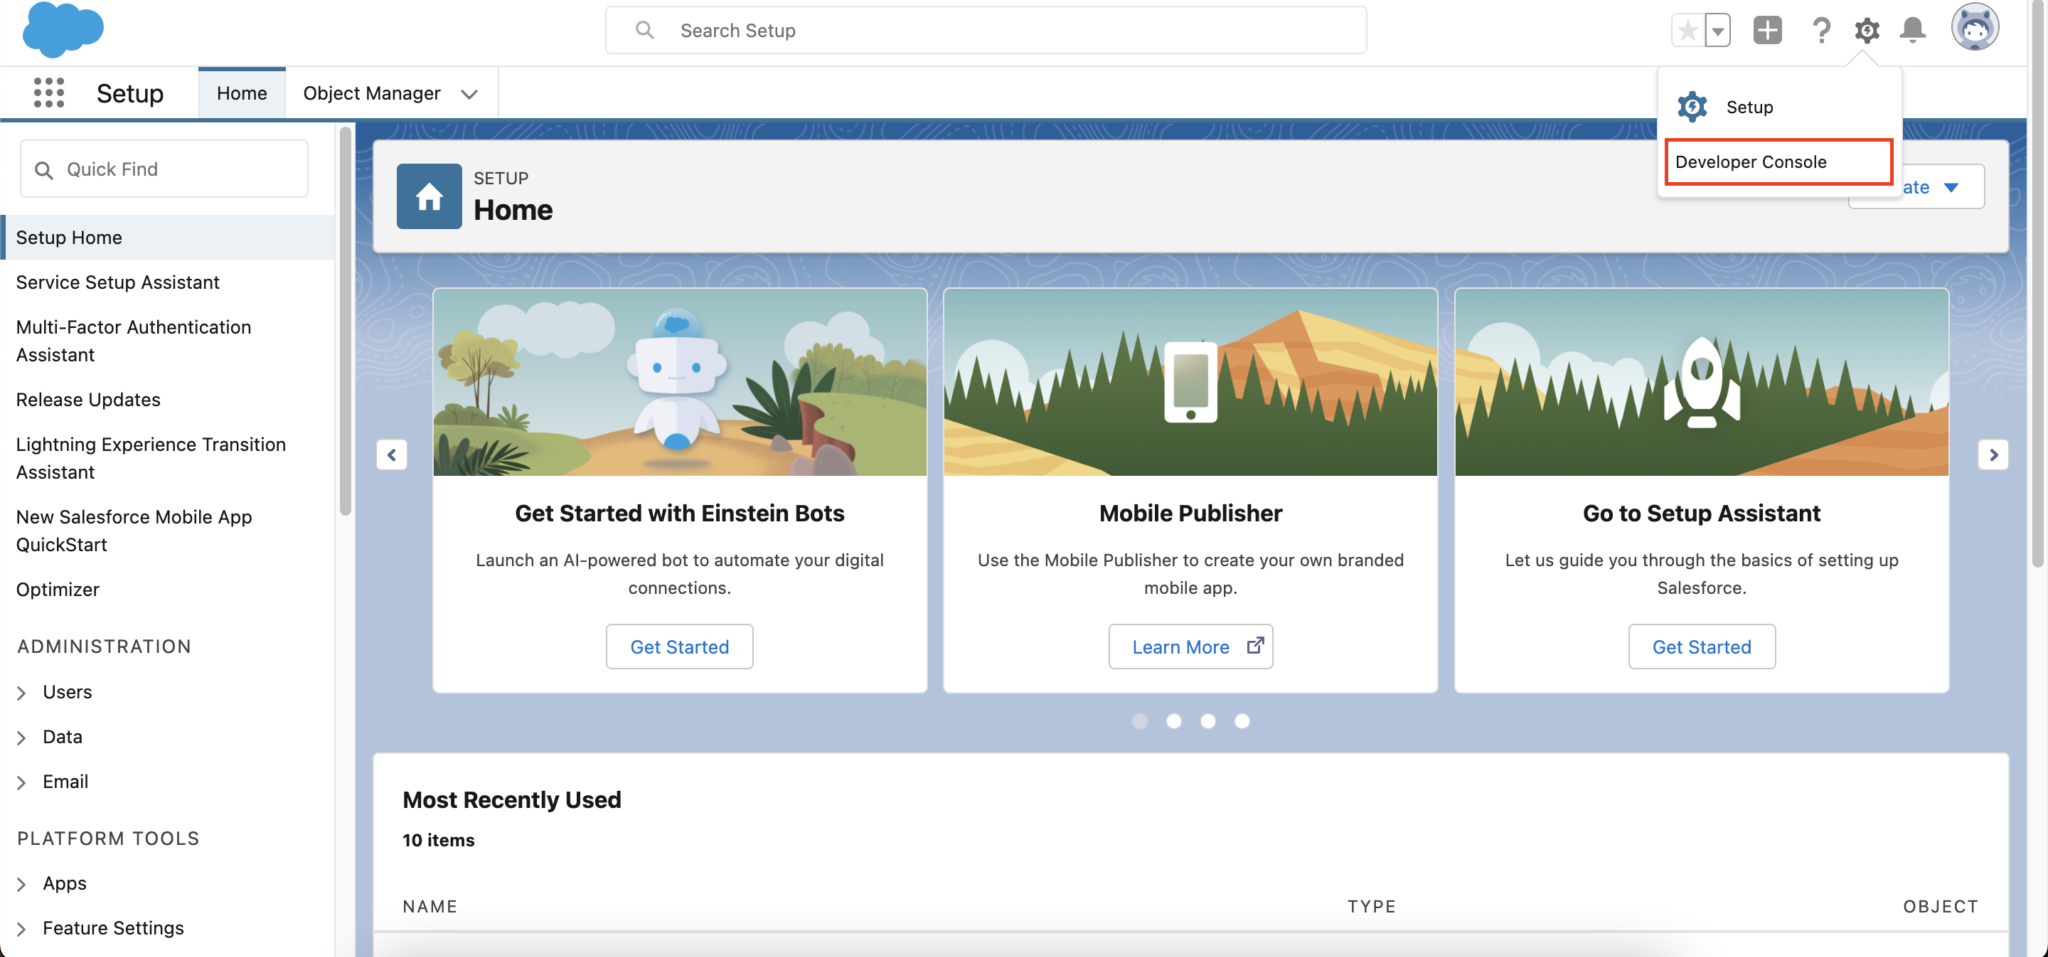Image resolution: width=2048 pixels, height=957 pixels.
Task: Go to the previous carousel card
Action: pyautogui.click(x=392, y=455)
